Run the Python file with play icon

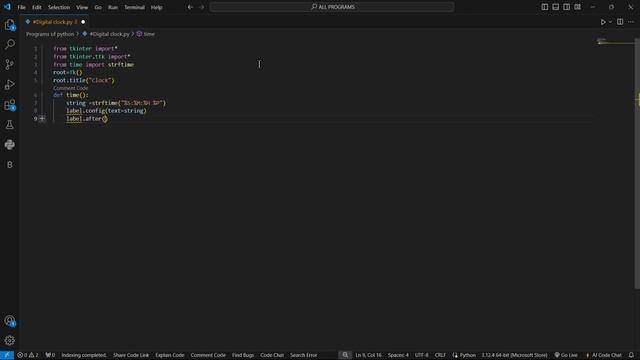tap(603, 22)
